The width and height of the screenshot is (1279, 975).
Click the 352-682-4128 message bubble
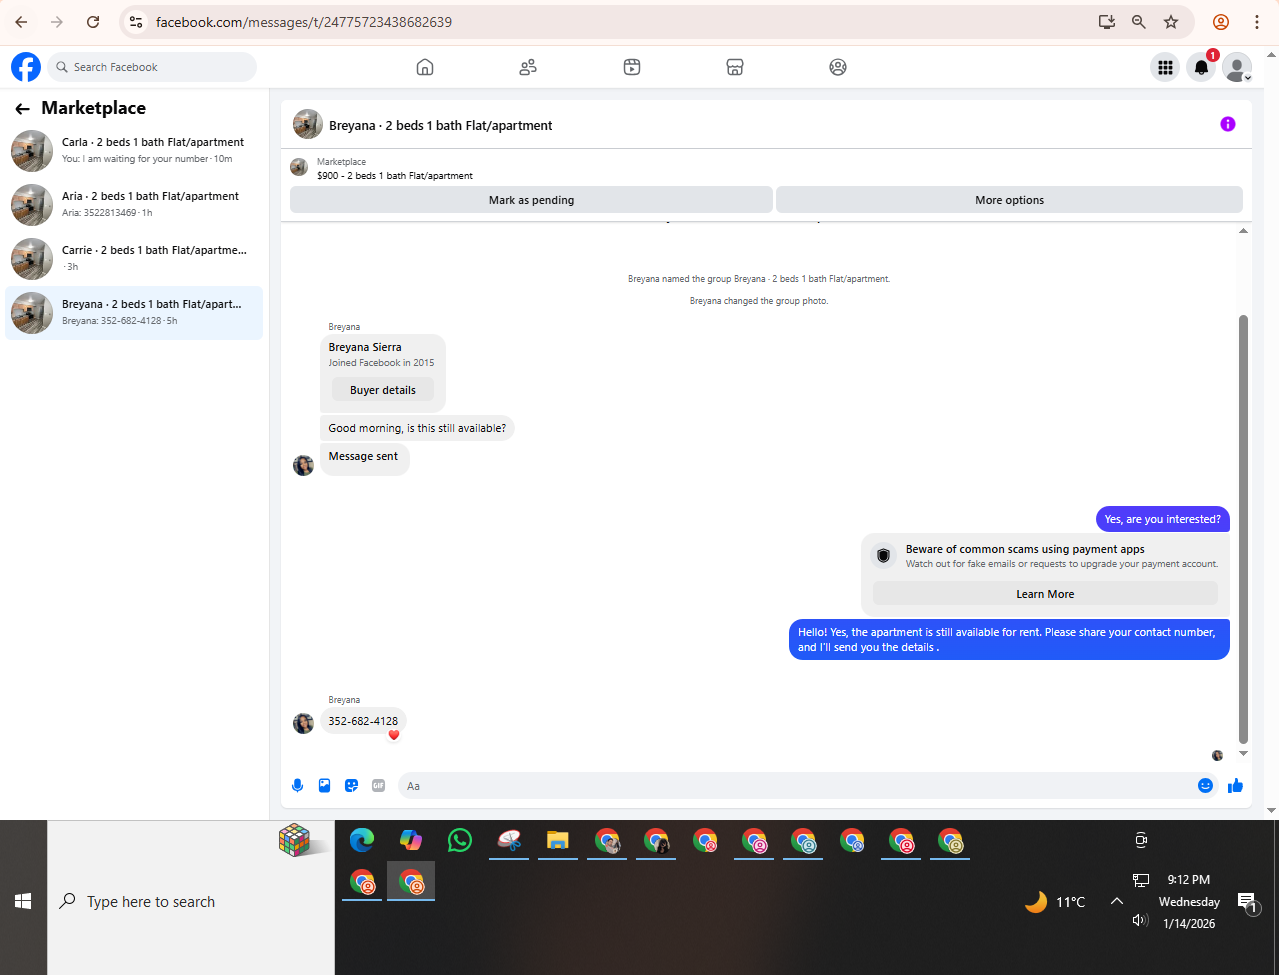tap(363, 721)
